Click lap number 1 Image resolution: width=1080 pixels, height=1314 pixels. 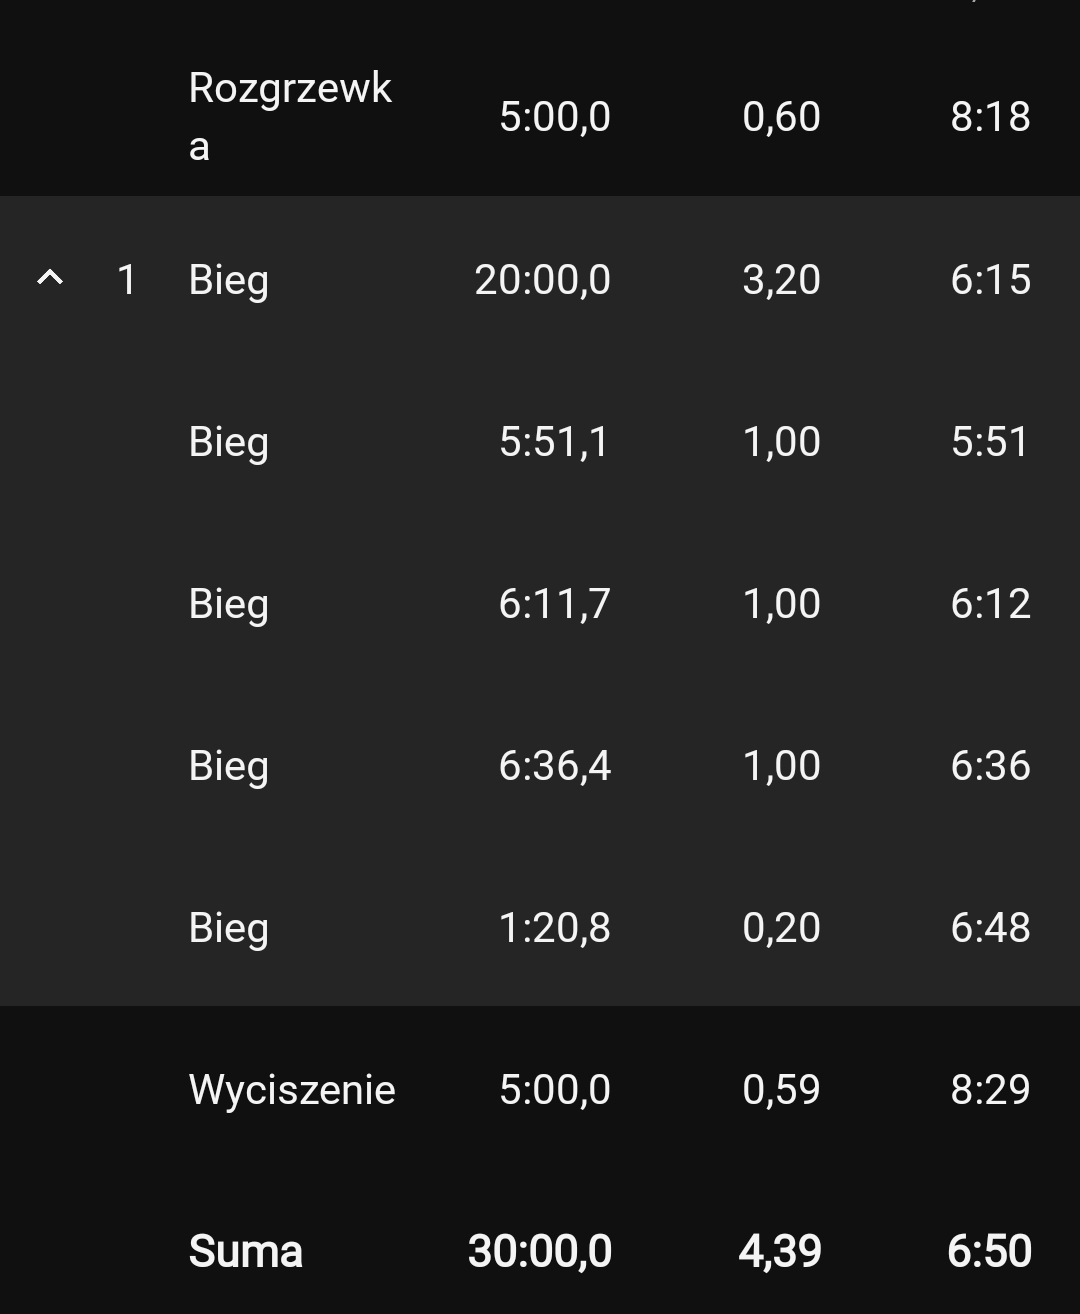pos(126,280)
